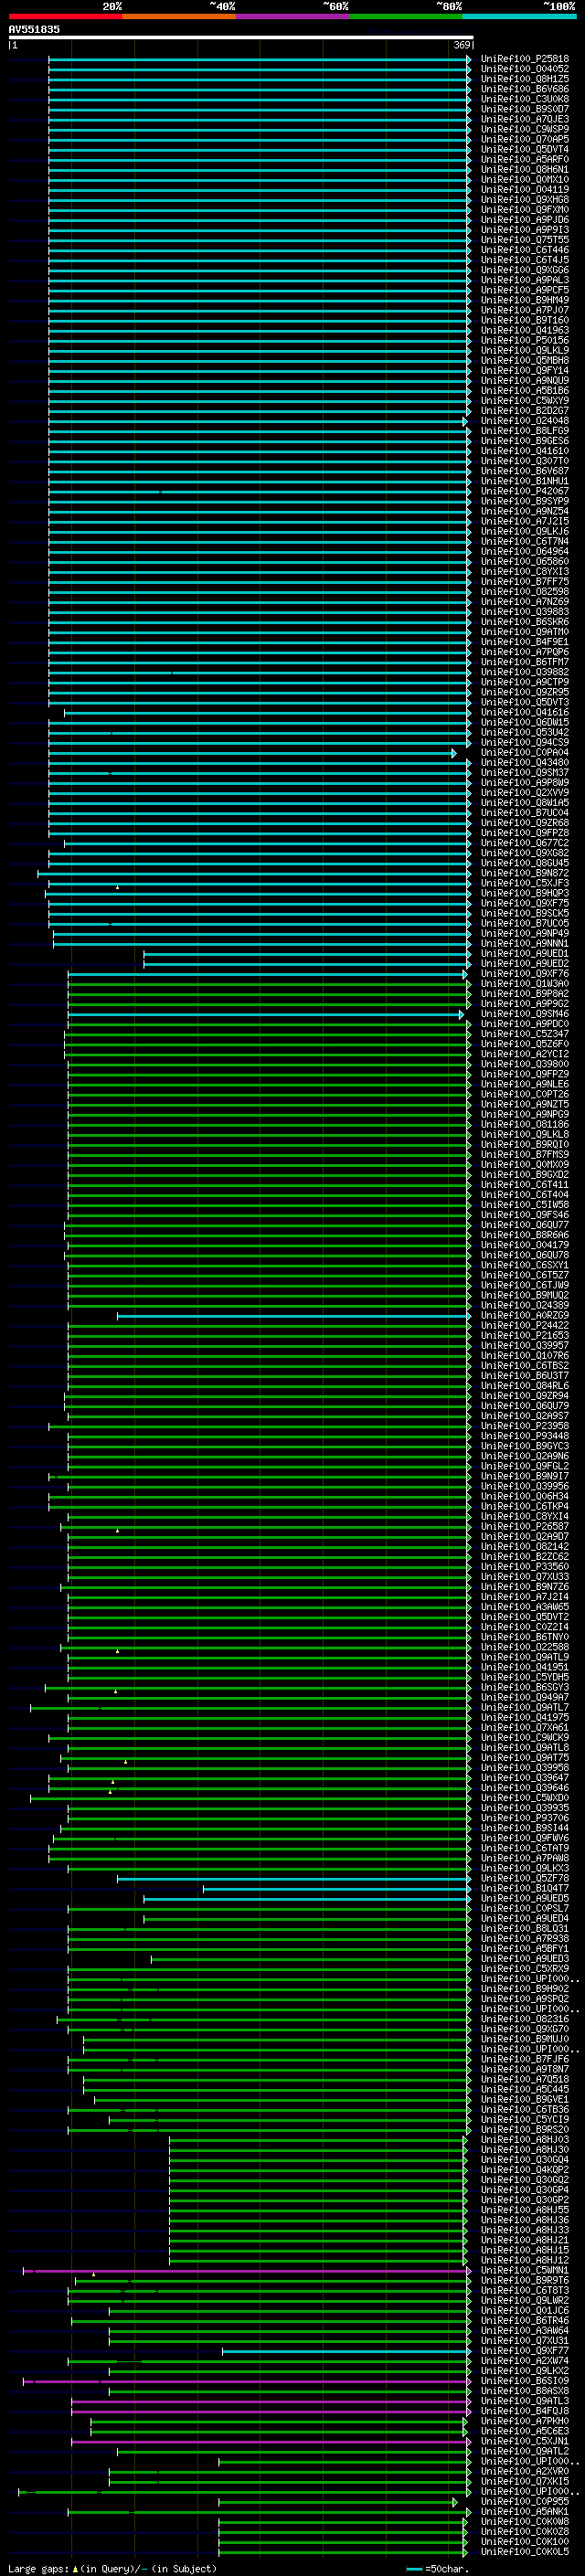Select hit label UniRef100_A0RZG9
The width and height of the screenshot is (585, 2576).
[x=525, y=1316]
